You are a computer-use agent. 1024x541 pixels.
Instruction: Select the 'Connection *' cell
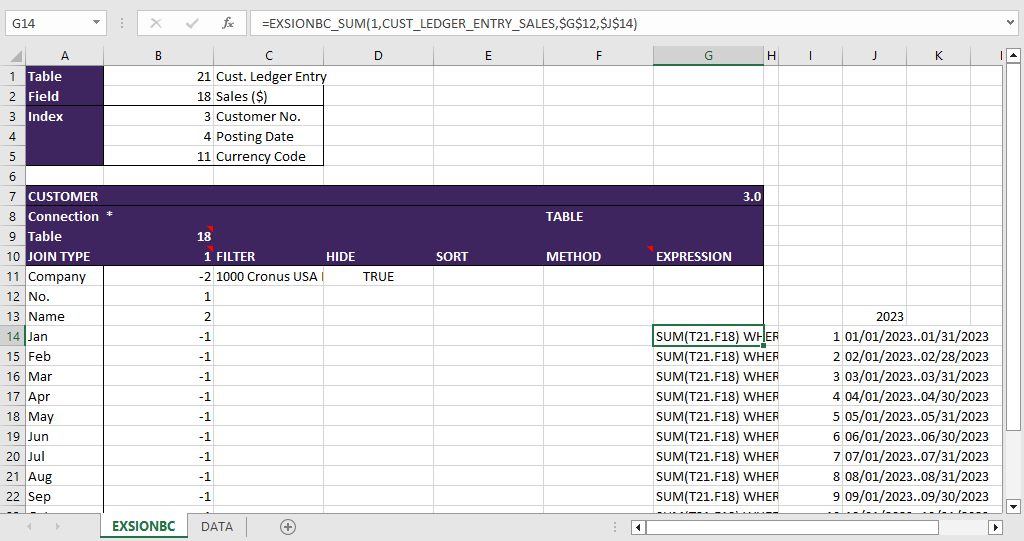click(65, 216)
